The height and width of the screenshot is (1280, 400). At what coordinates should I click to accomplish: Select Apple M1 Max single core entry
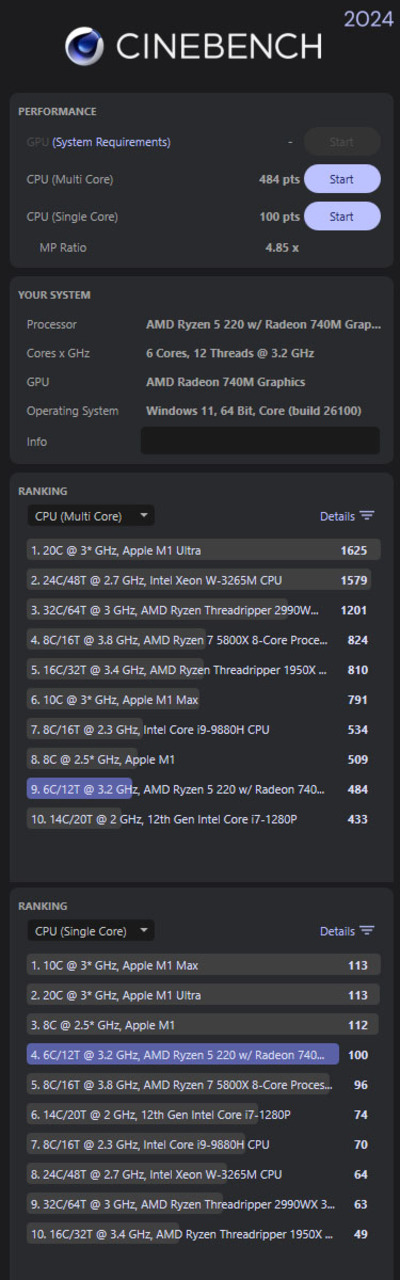click(204, 965)
